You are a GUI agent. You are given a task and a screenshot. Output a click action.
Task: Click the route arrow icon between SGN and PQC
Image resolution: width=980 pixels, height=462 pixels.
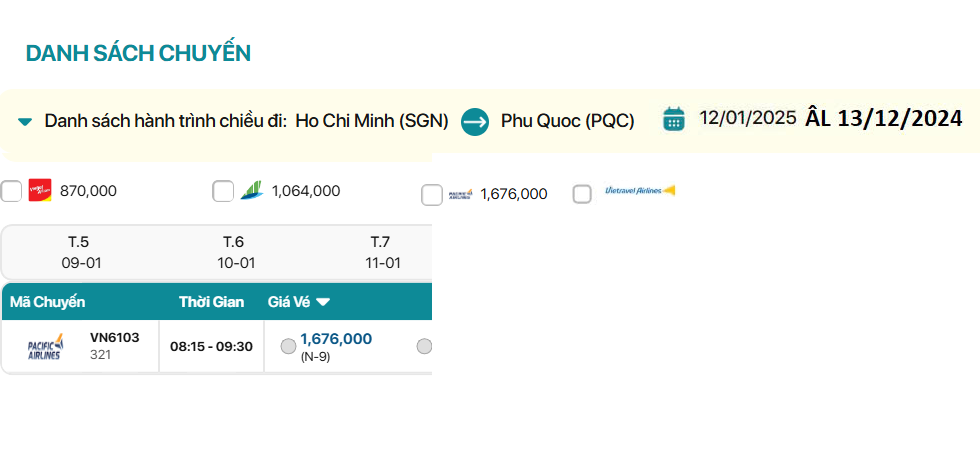(474, 122)
